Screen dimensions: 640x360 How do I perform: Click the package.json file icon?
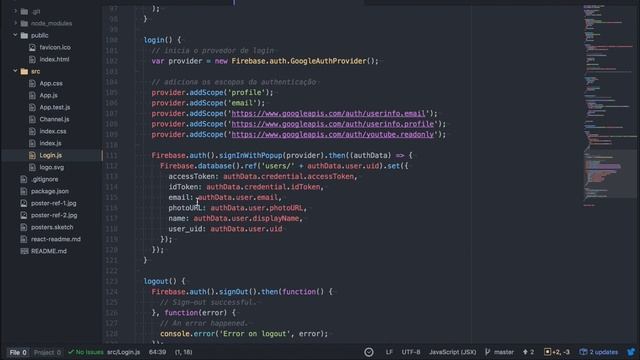point(24,191)
